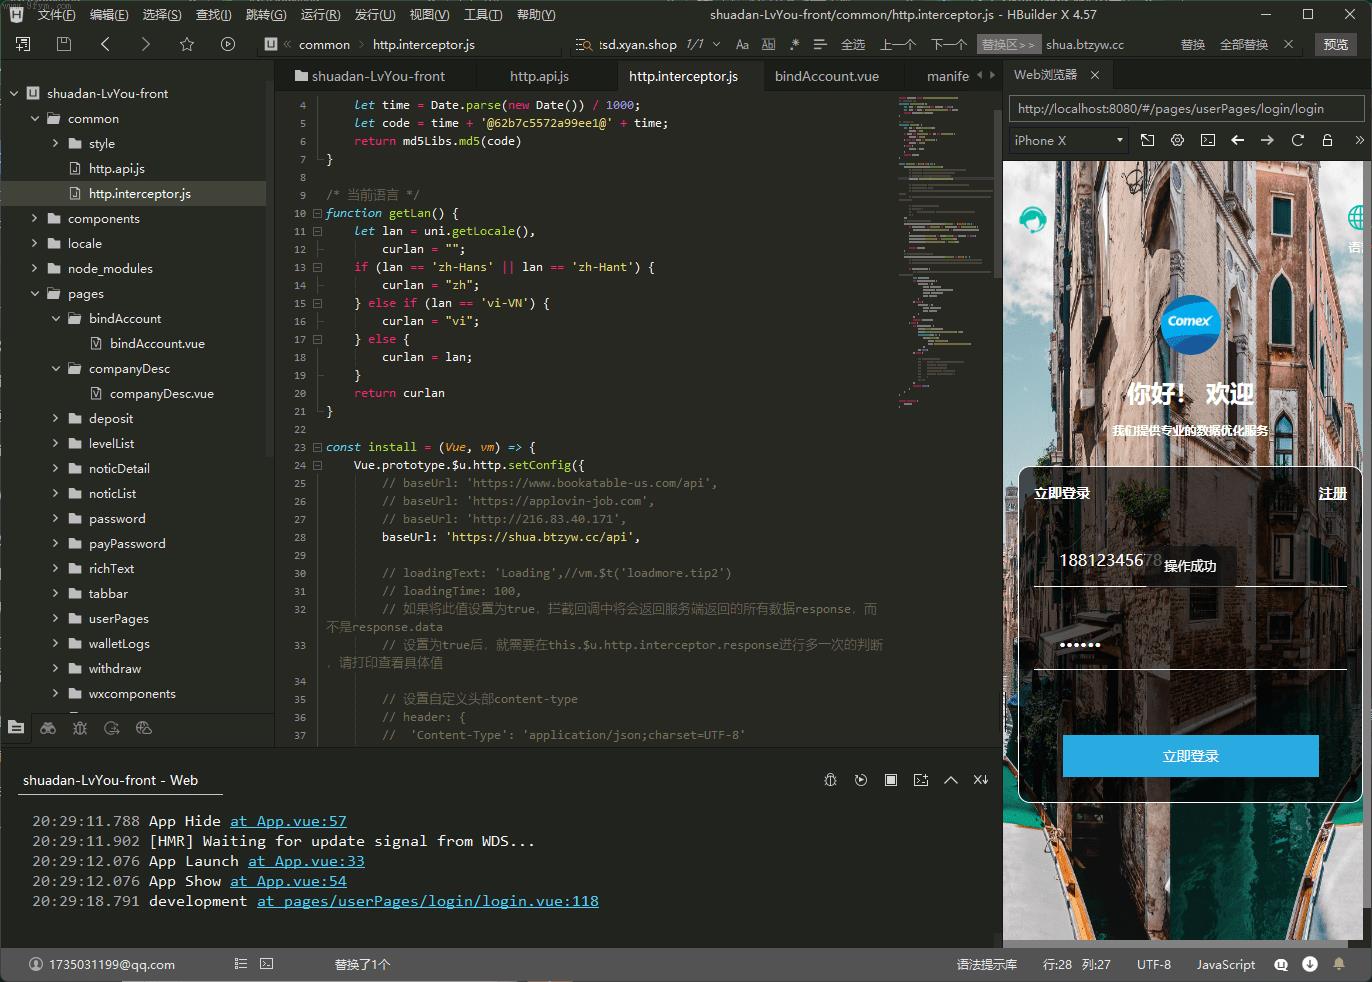This screenshot has height=982, width=1372.
Task: Bookmark with the star icon in toolbar
Action: click(187, 44)
